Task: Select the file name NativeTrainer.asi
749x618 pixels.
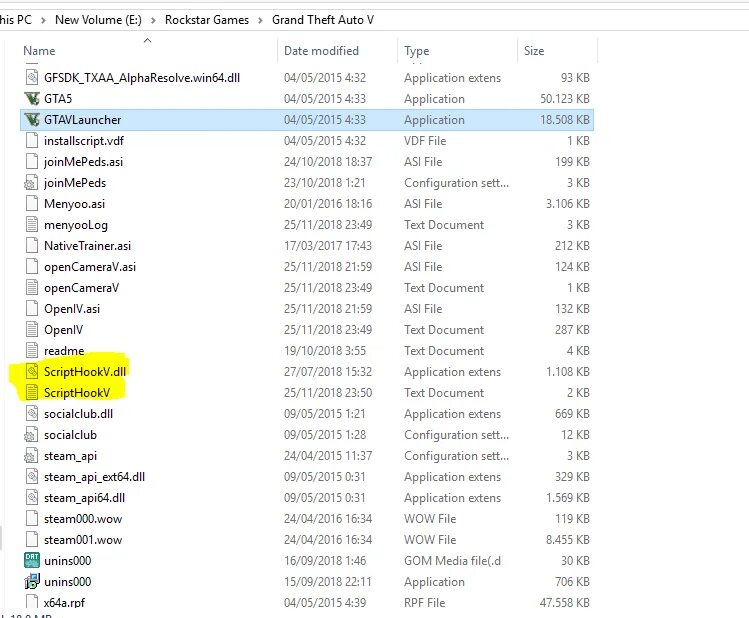Action: pyautogui.click(x=87, y=246)
